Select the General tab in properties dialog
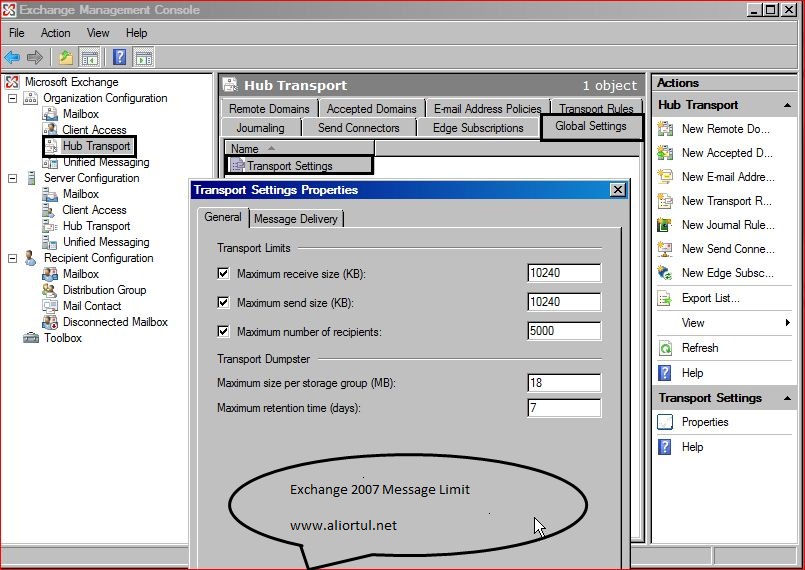This screenshot has width=805, height=570. [x=223, y=217]
